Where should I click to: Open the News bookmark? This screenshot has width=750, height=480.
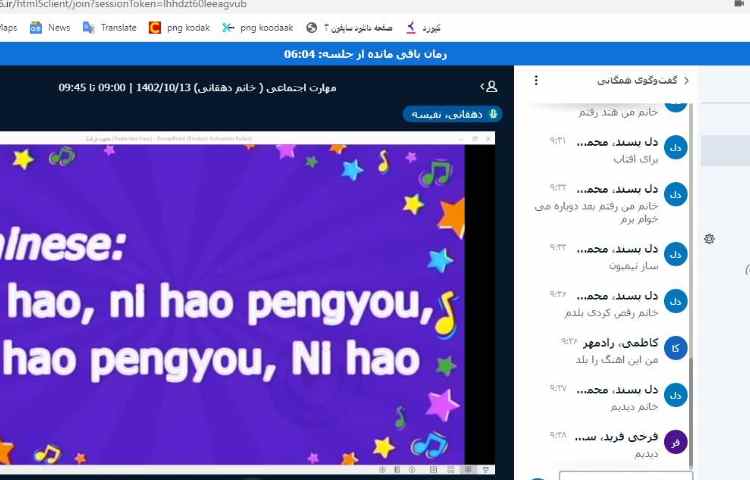(50, 28)
